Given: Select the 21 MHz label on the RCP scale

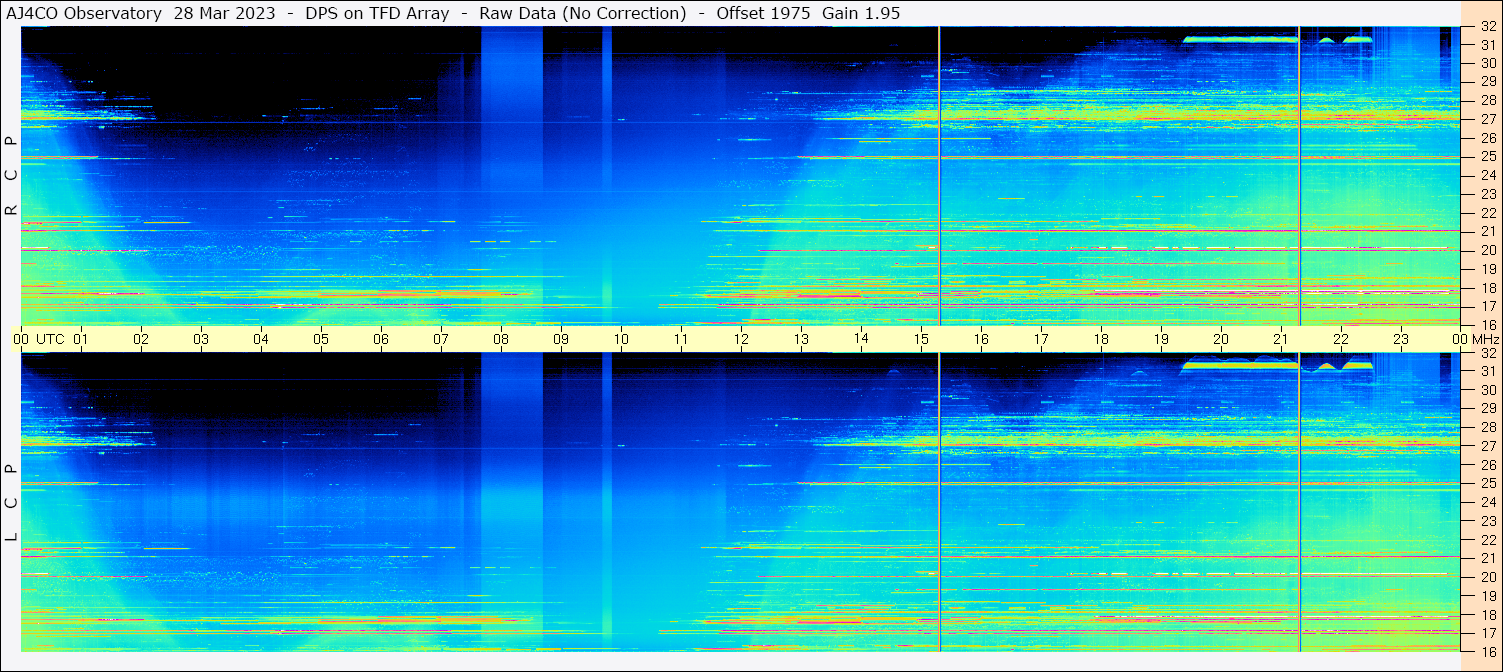Looking at the screenshot, I should pyautogui.click(x=1488, y=232).
